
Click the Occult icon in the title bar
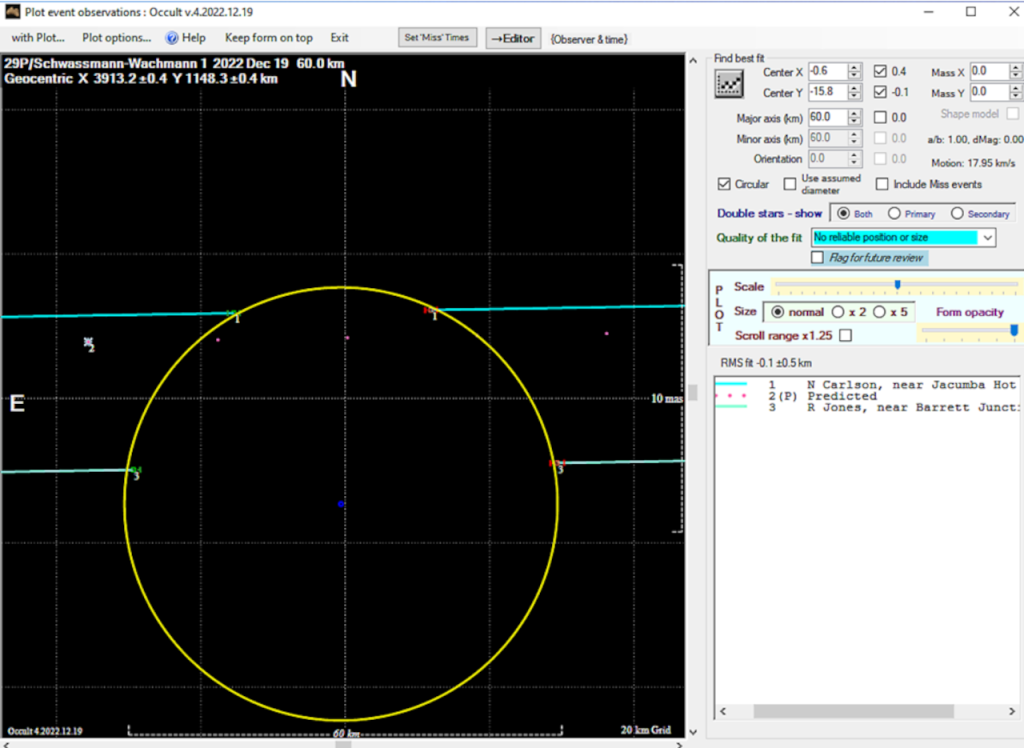click(12, 11)
